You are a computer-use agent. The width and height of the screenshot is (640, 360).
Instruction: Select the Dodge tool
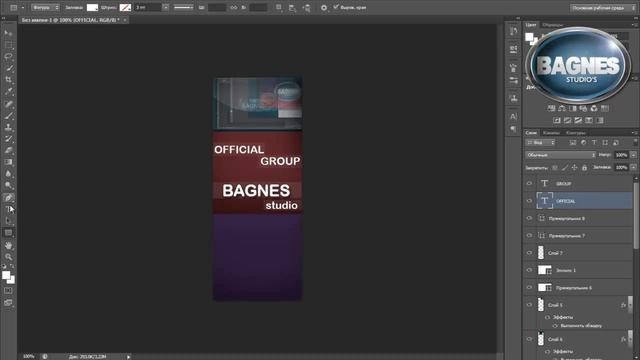[8, 186]
